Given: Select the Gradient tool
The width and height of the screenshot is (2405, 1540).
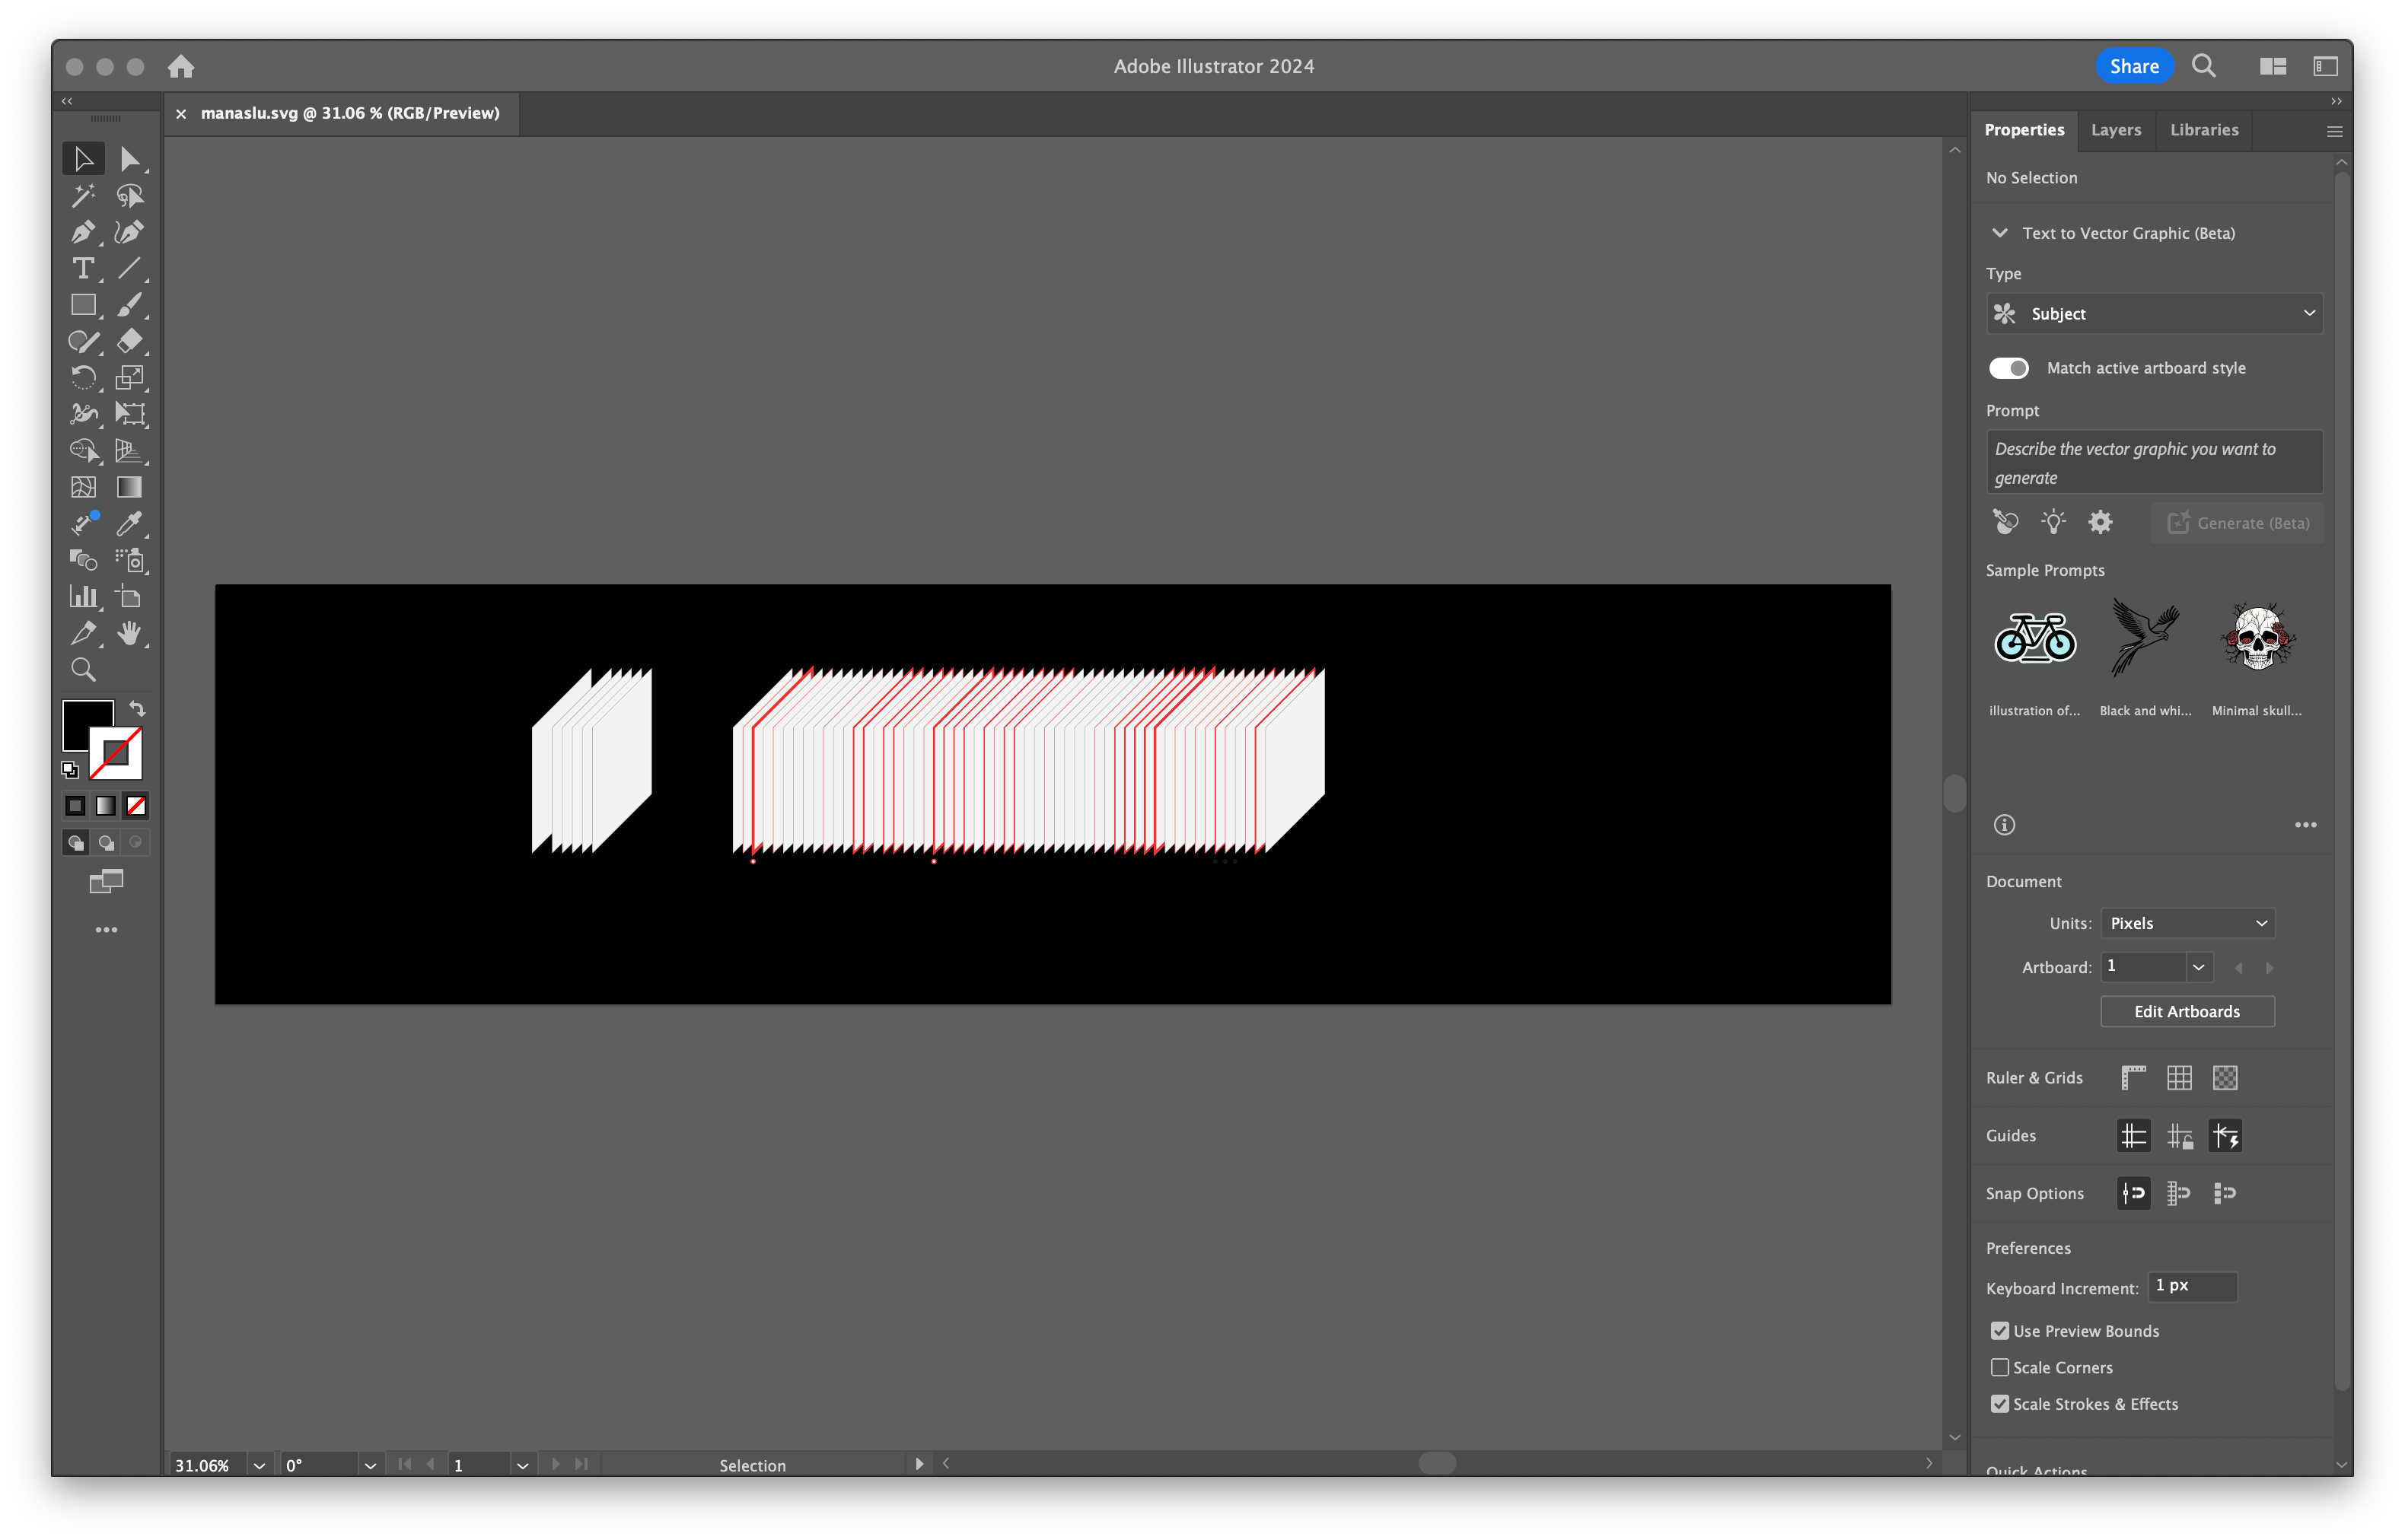Looking at the screenshot, I should (129, 487).
